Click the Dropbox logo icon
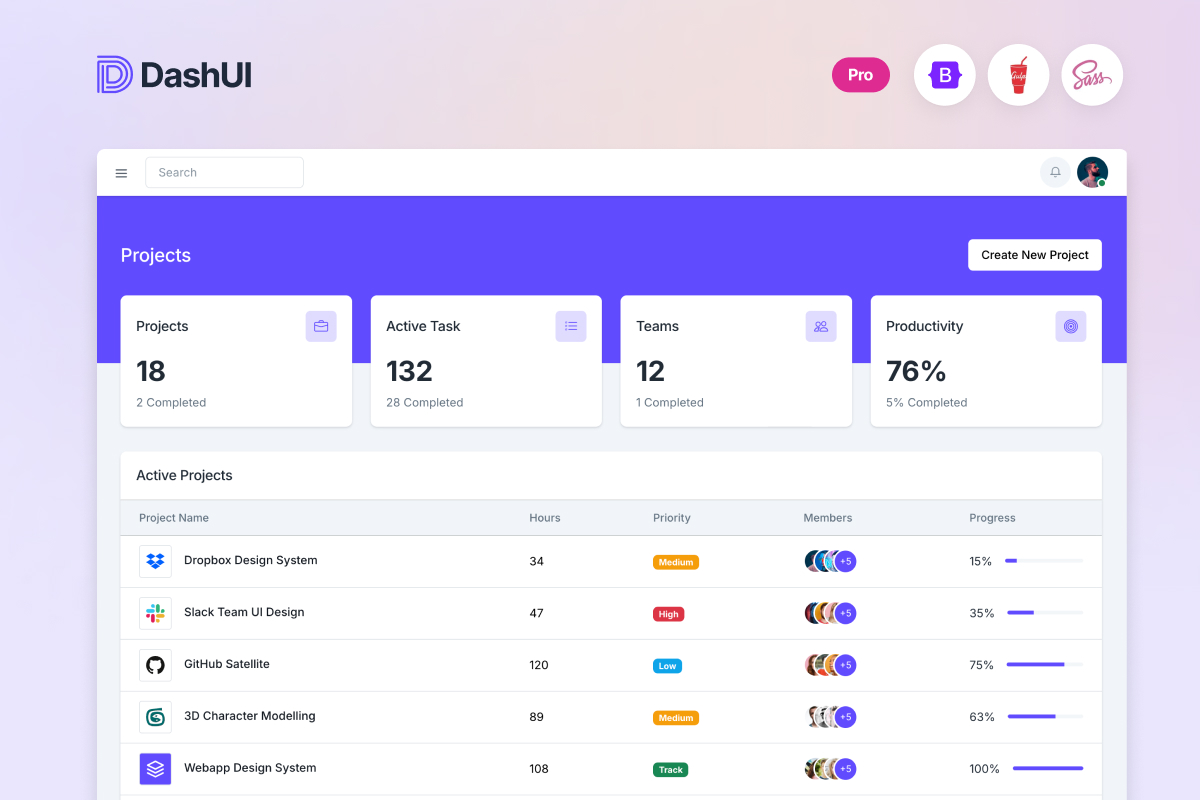 (x=155, y=561)
